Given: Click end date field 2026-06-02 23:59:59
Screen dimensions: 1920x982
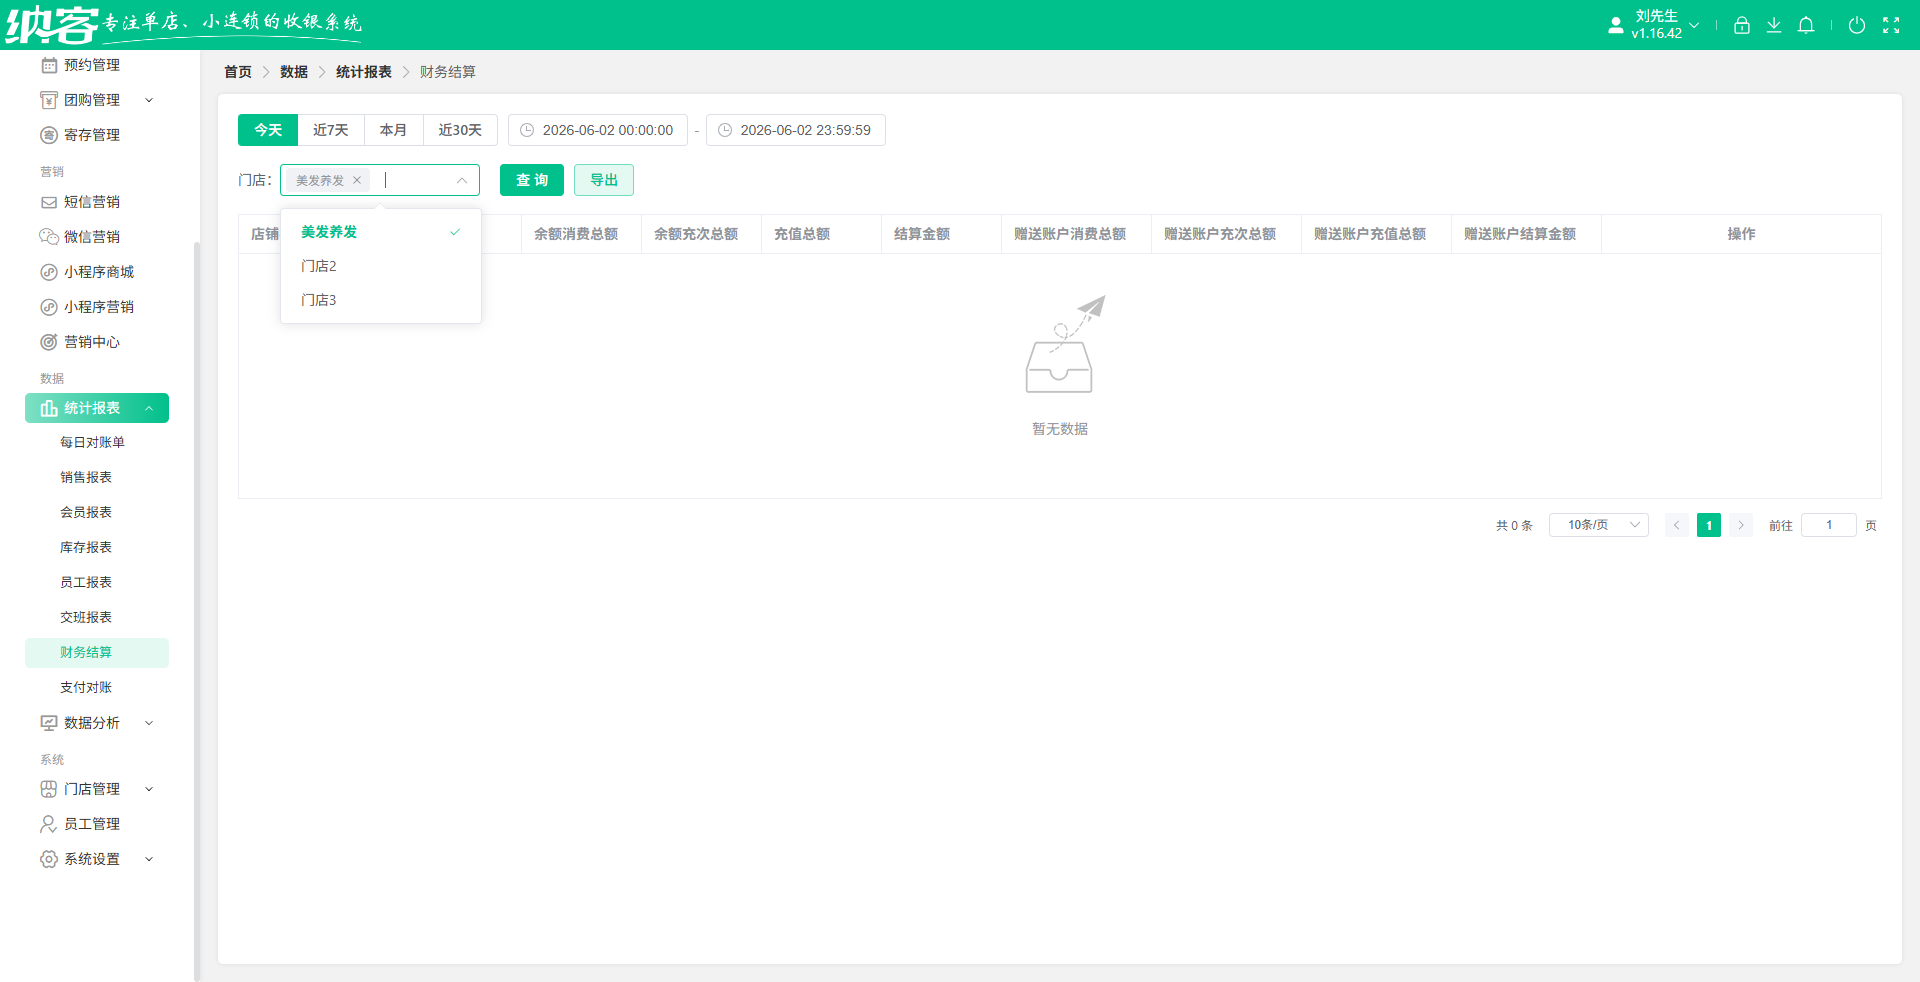Looking at the screenshot, I should pos(796,130).
